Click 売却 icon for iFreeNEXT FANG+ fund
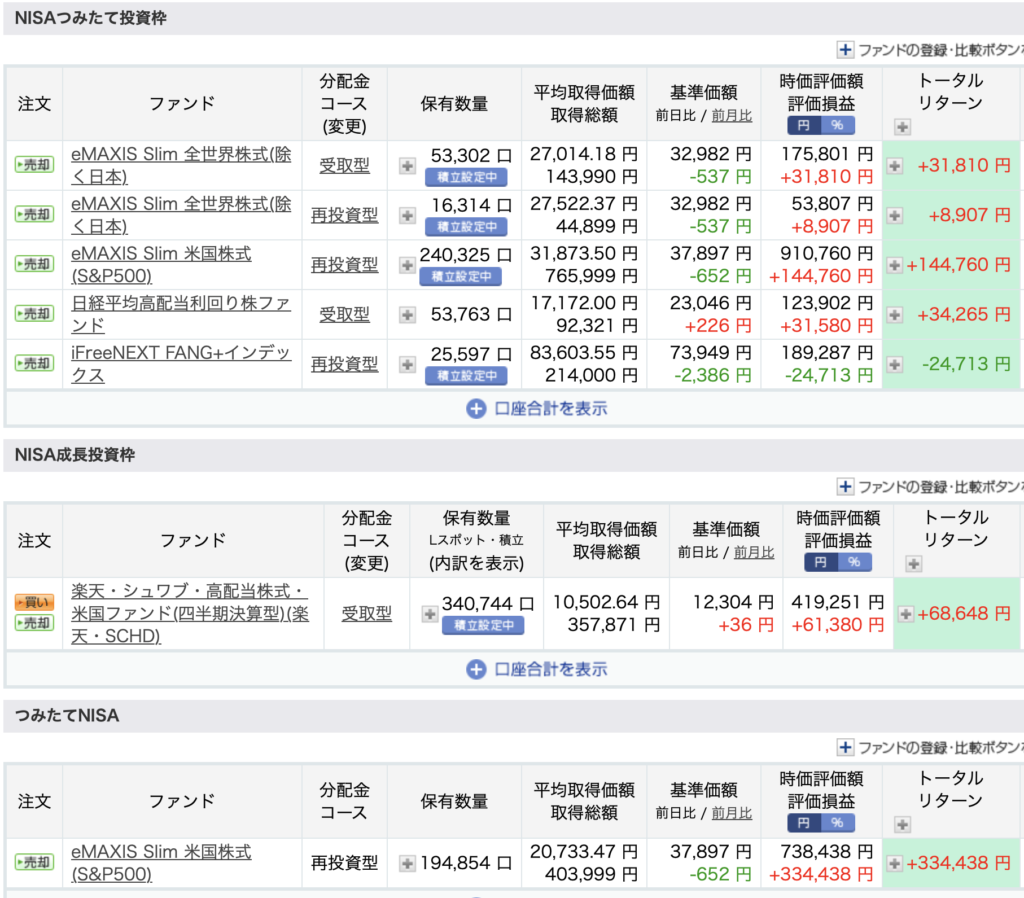The width and height of the screenshot is (1024, 898). (x=33, y=364)
